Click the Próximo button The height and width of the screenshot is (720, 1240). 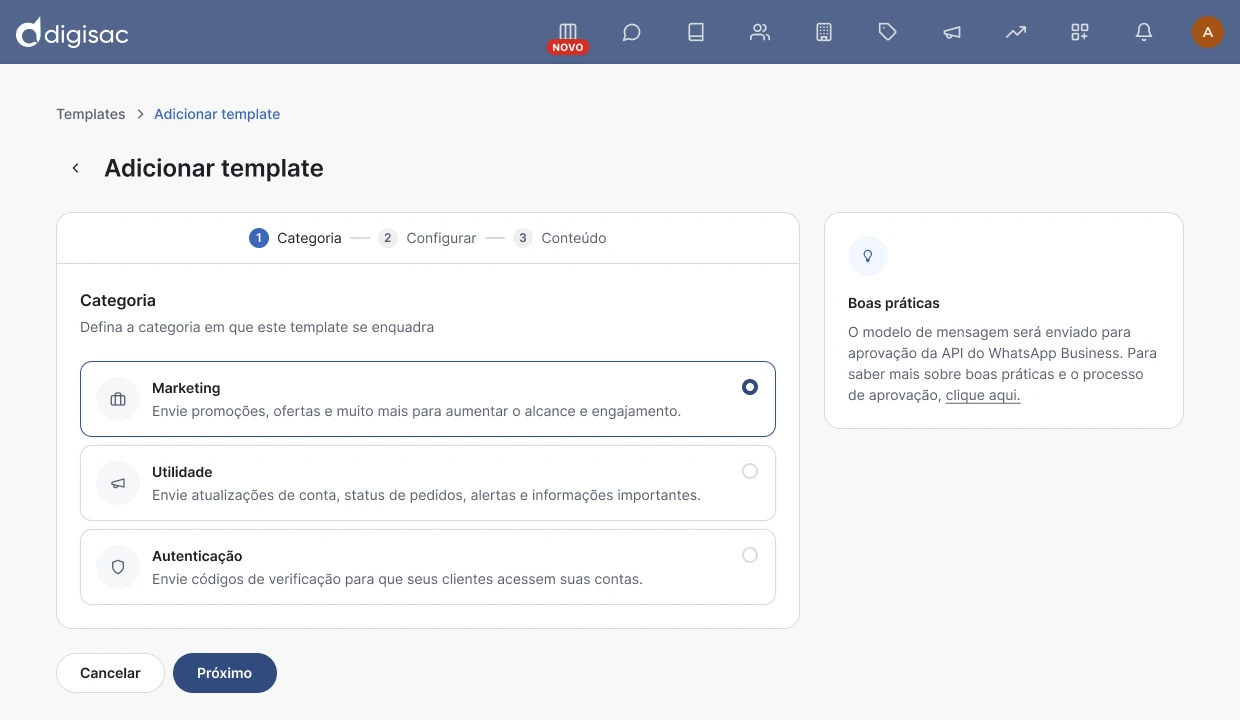click(x=225, y=673)
